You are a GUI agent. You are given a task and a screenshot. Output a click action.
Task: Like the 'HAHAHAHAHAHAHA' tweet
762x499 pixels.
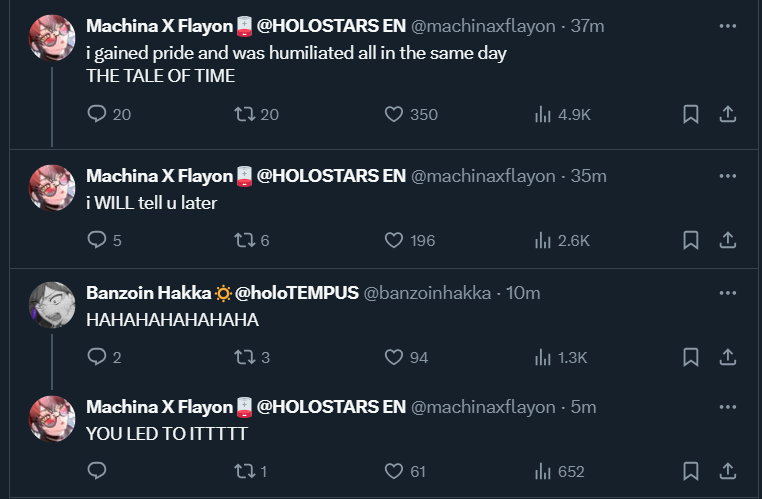coord(394,356)
